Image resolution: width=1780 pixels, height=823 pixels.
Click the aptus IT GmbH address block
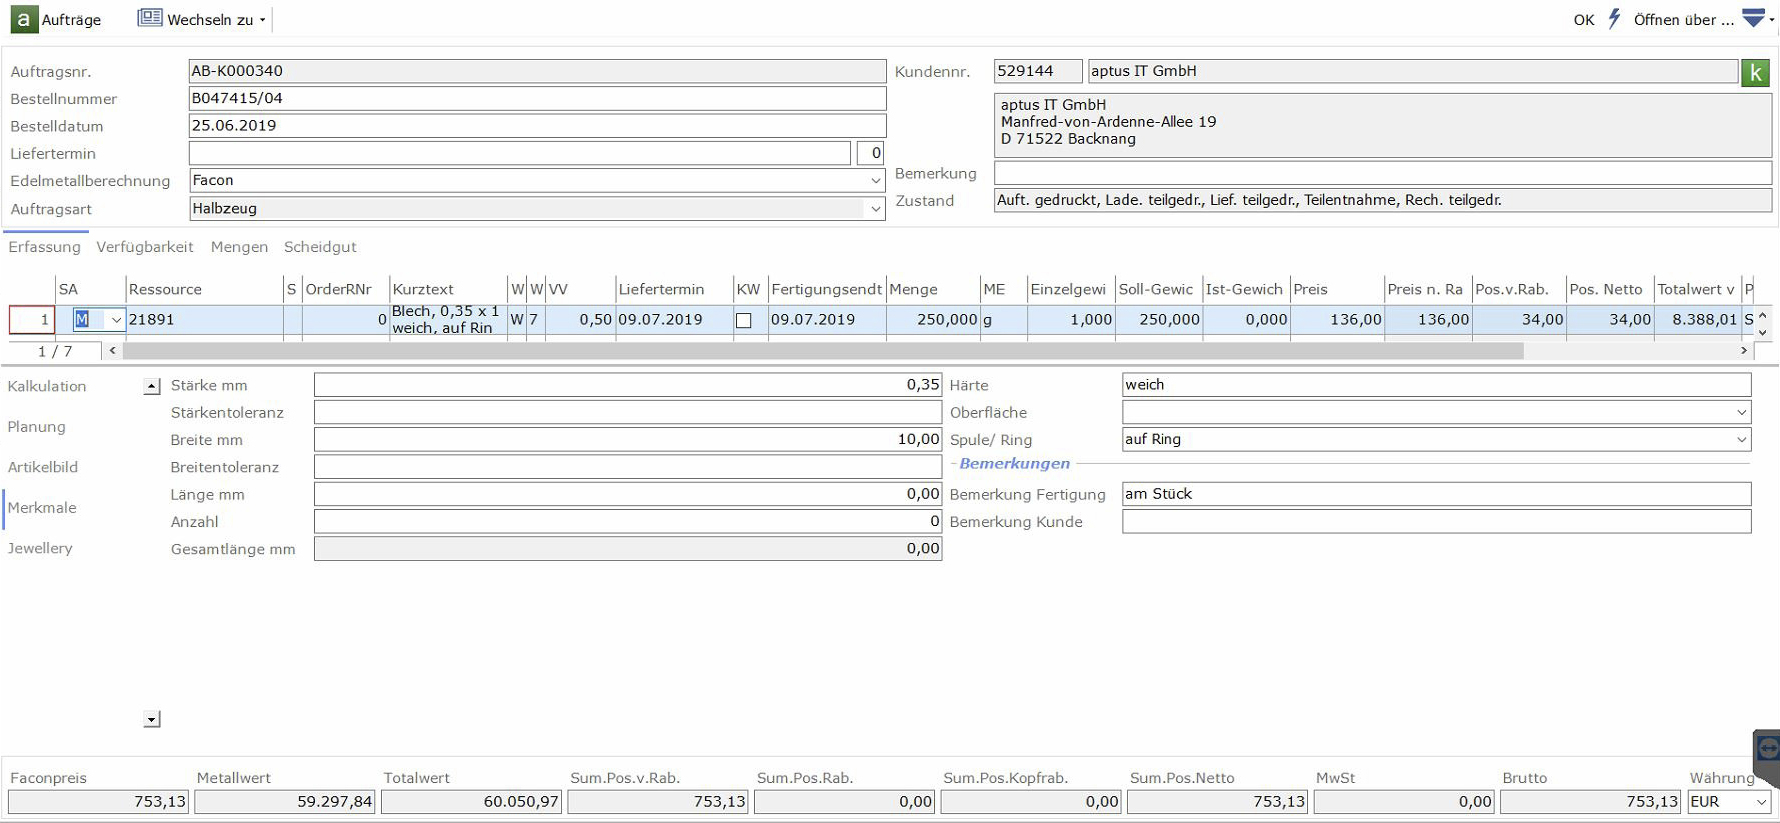tap(1383, 125)
